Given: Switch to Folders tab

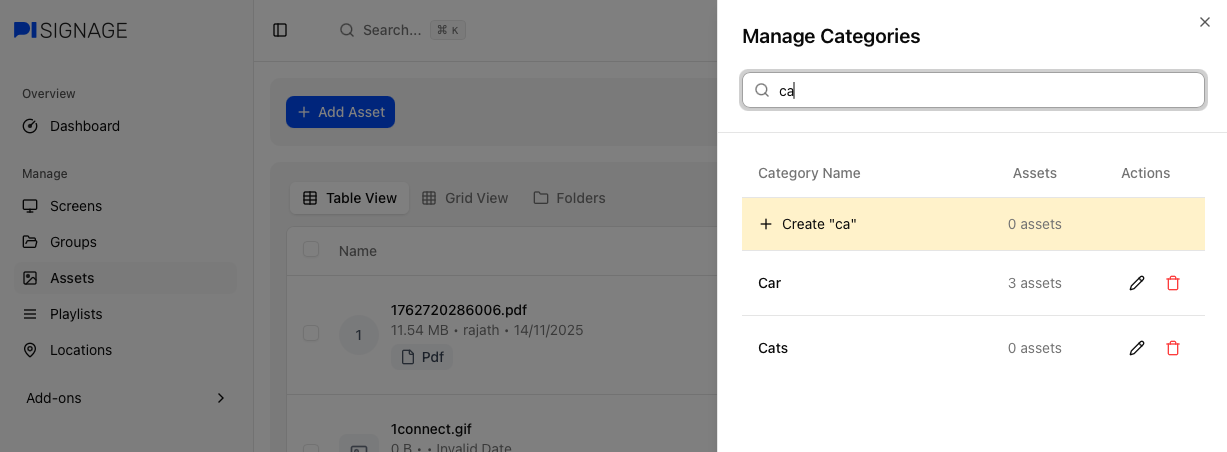Looking at the screenshot, I should 569,198.
